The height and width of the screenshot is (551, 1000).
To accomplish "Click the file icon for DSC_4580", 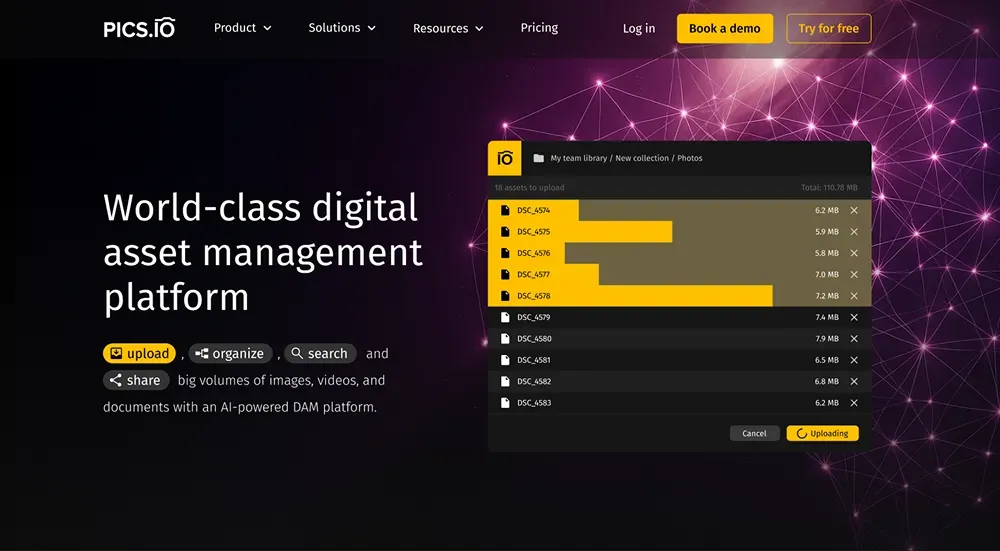I will (505, 339).
